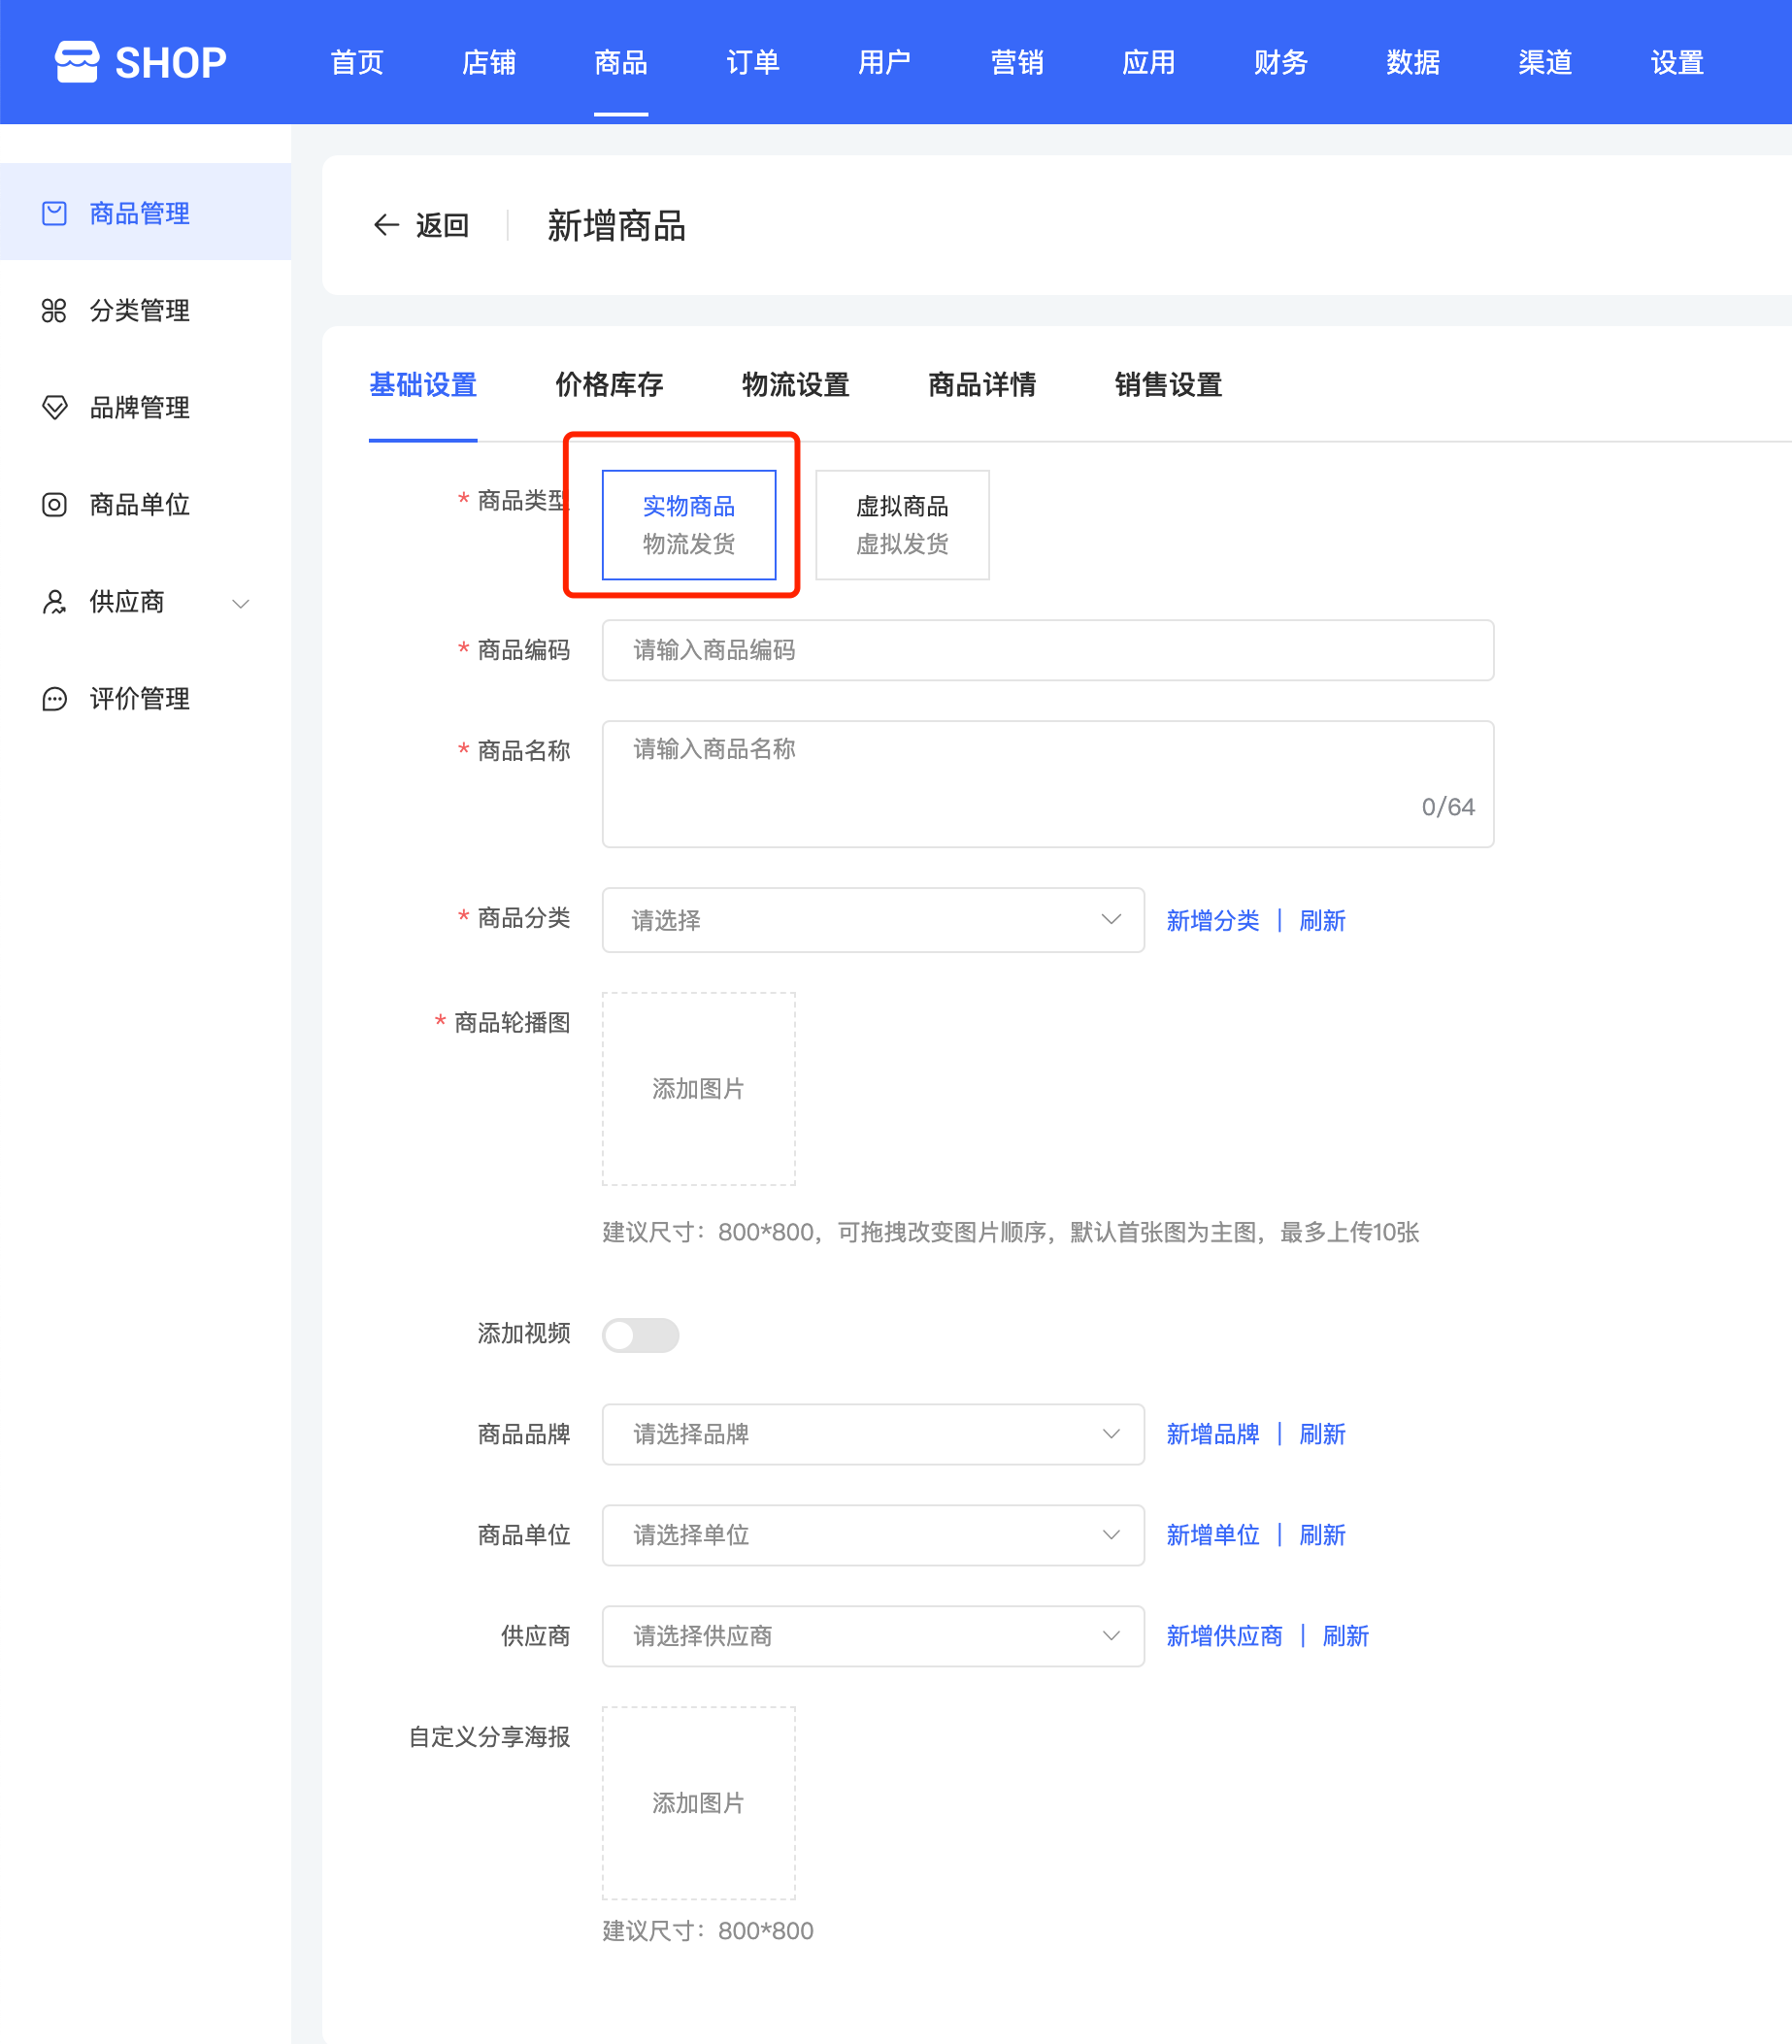Click the 新增分类 link
Viewport: 1792px width, 2044px height.
pyautogui.click(x=1212, y=920)
